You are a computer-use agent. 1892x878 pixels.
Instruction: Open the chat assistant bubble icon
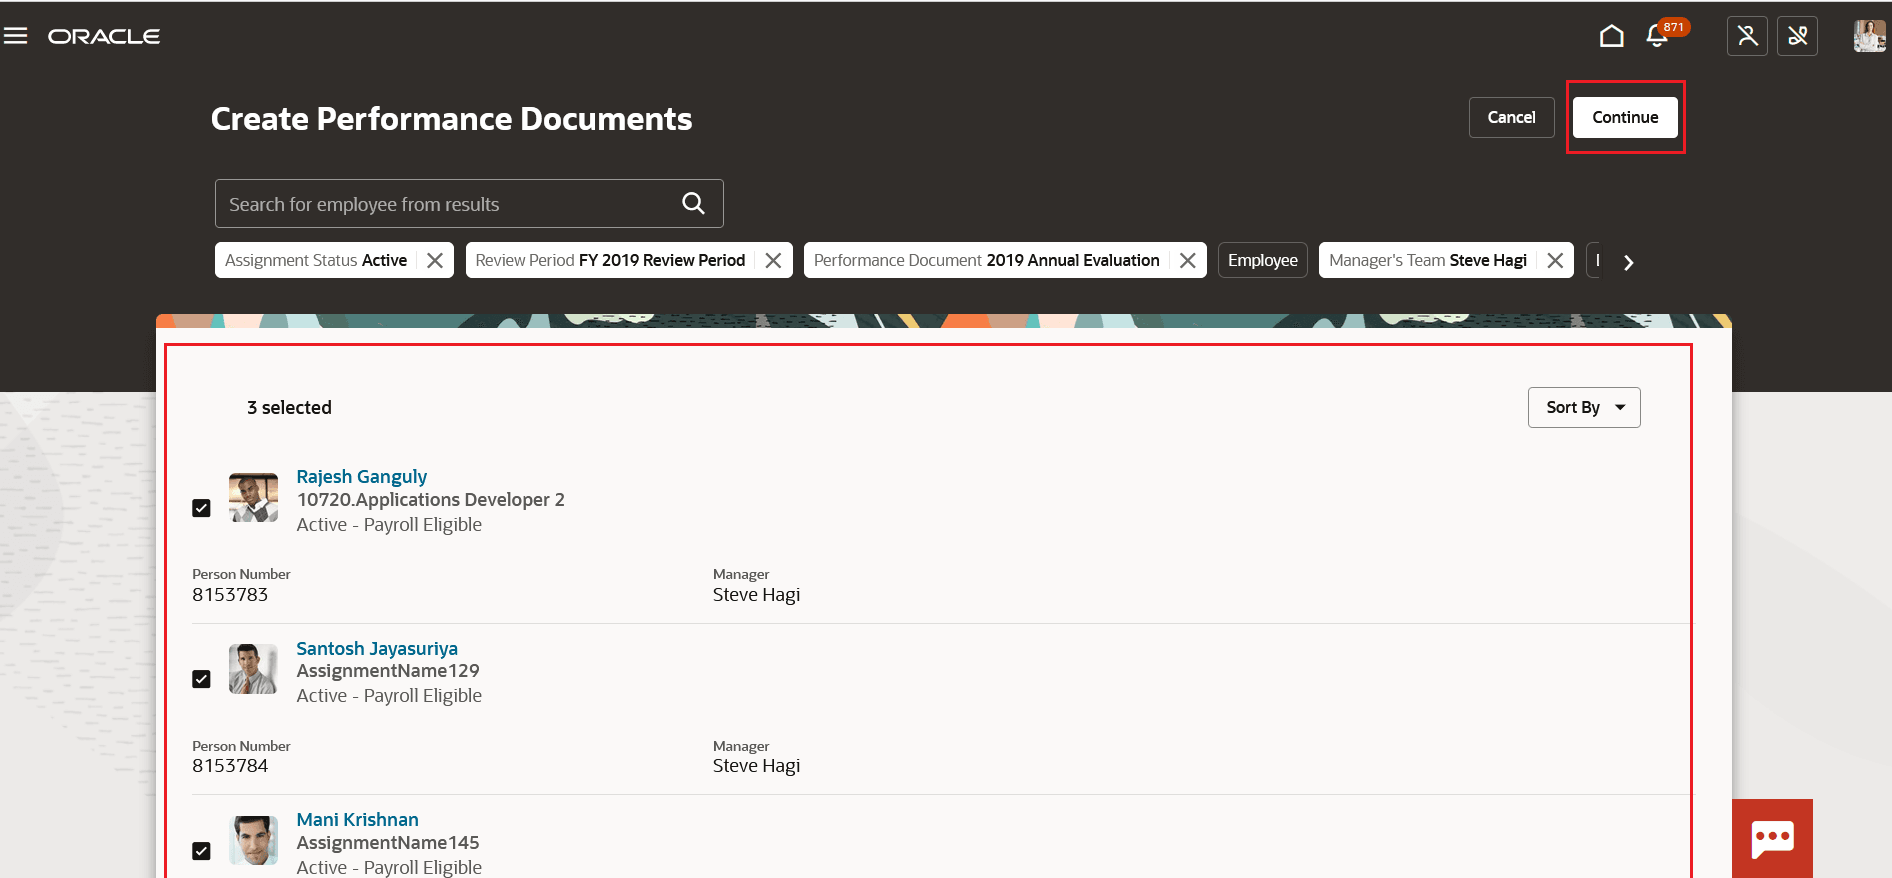click(x=1772, y=838)
